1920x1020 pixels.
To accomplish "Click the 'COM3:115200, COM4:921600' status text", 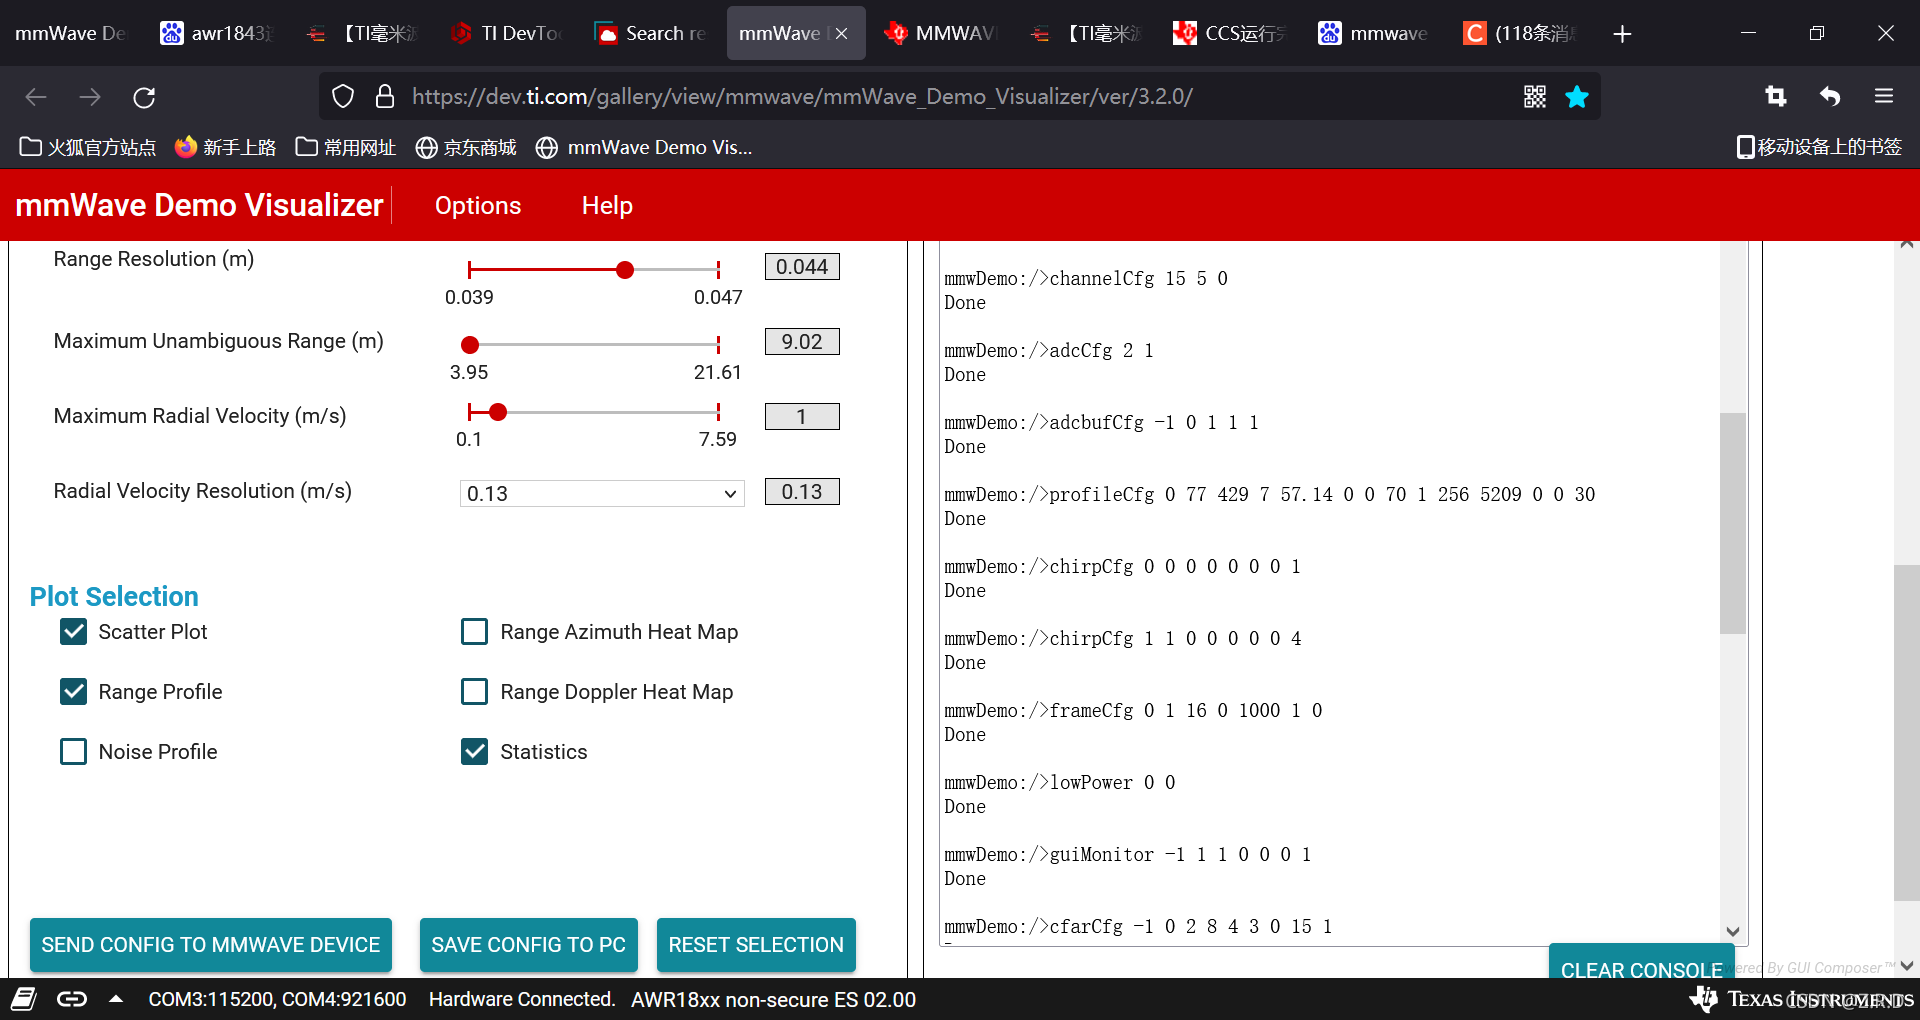I will pos(277,999).
